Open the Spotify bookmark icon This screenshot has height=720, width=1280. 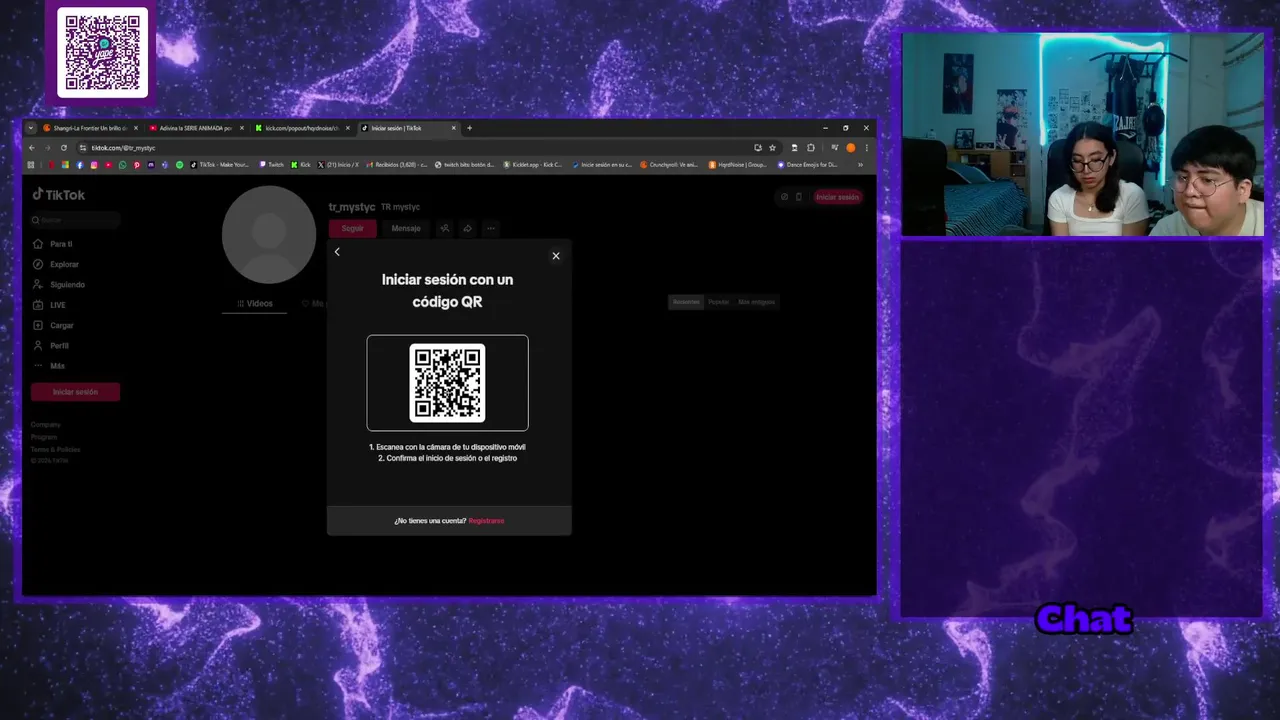tap(180, 165)
